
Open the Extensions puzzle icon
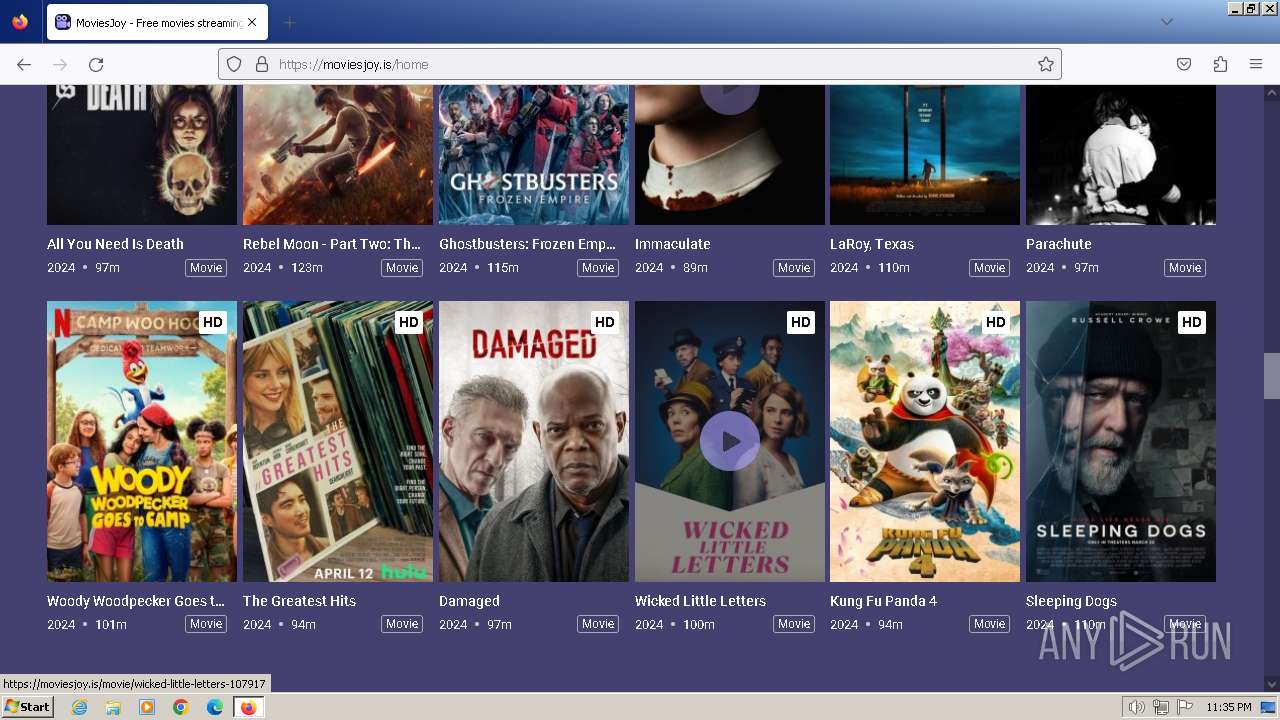click(x=1220, y=64)
